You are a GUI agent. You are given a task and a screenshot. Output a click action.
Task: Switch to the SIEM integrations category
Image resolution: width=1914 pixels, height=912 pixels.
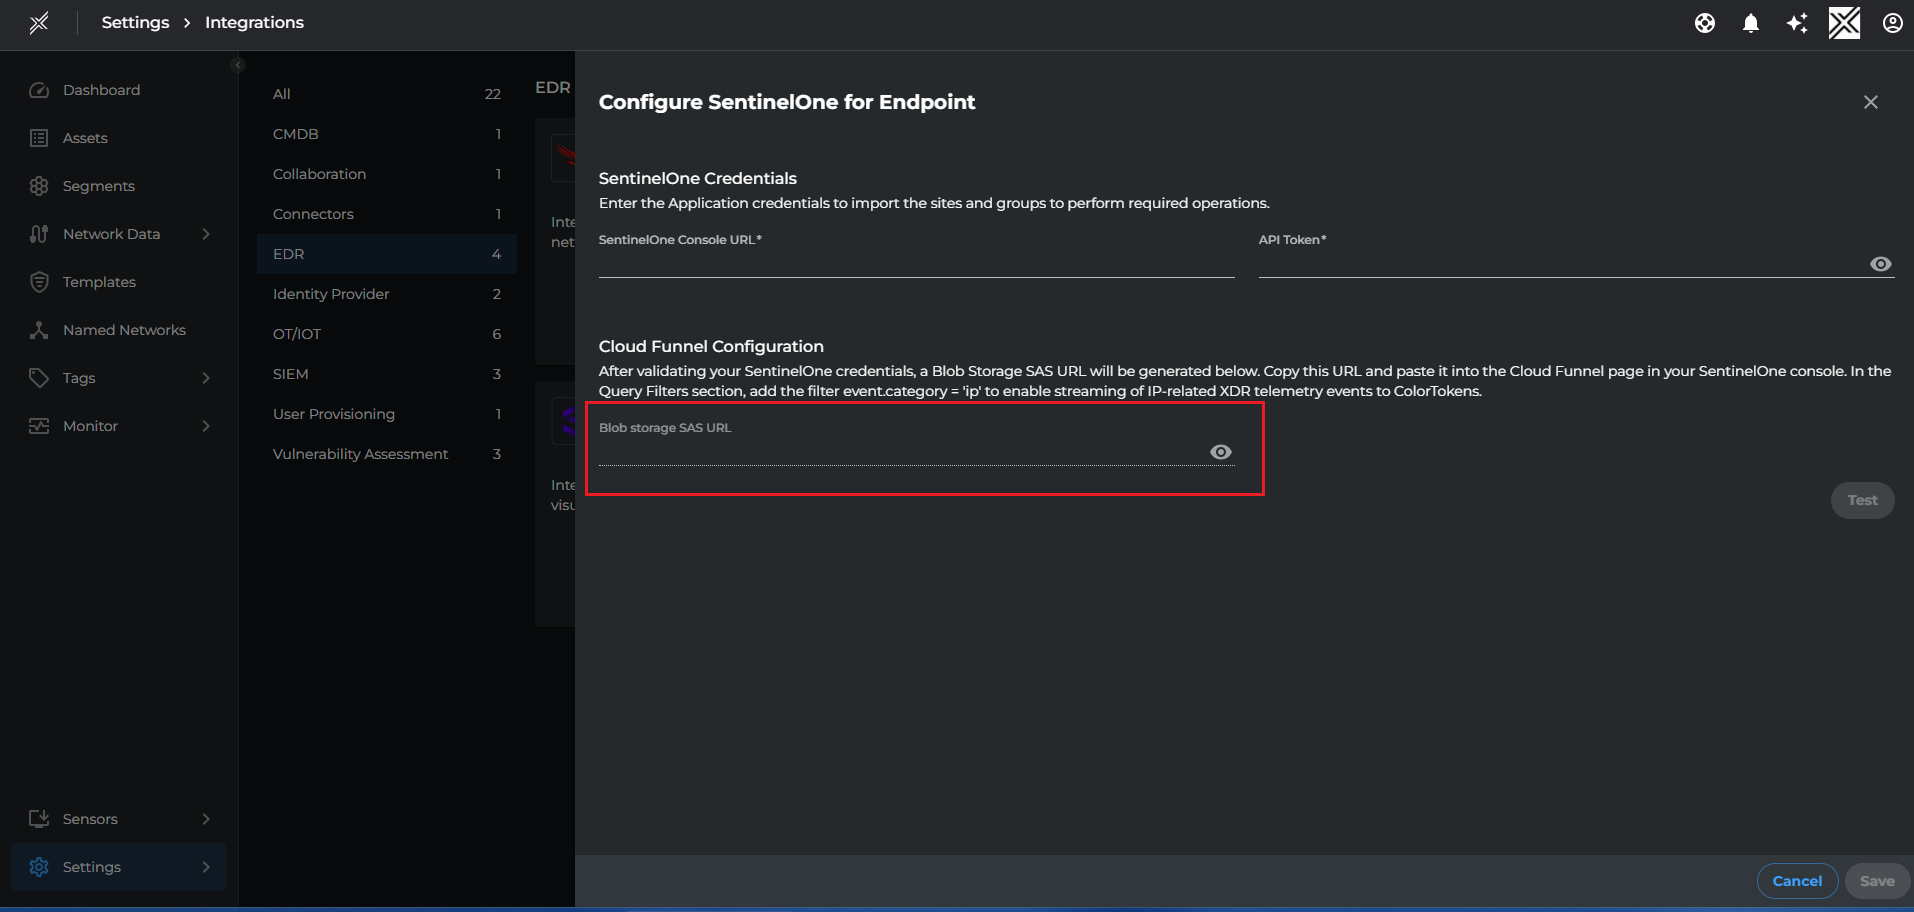[x=289, y=373]
